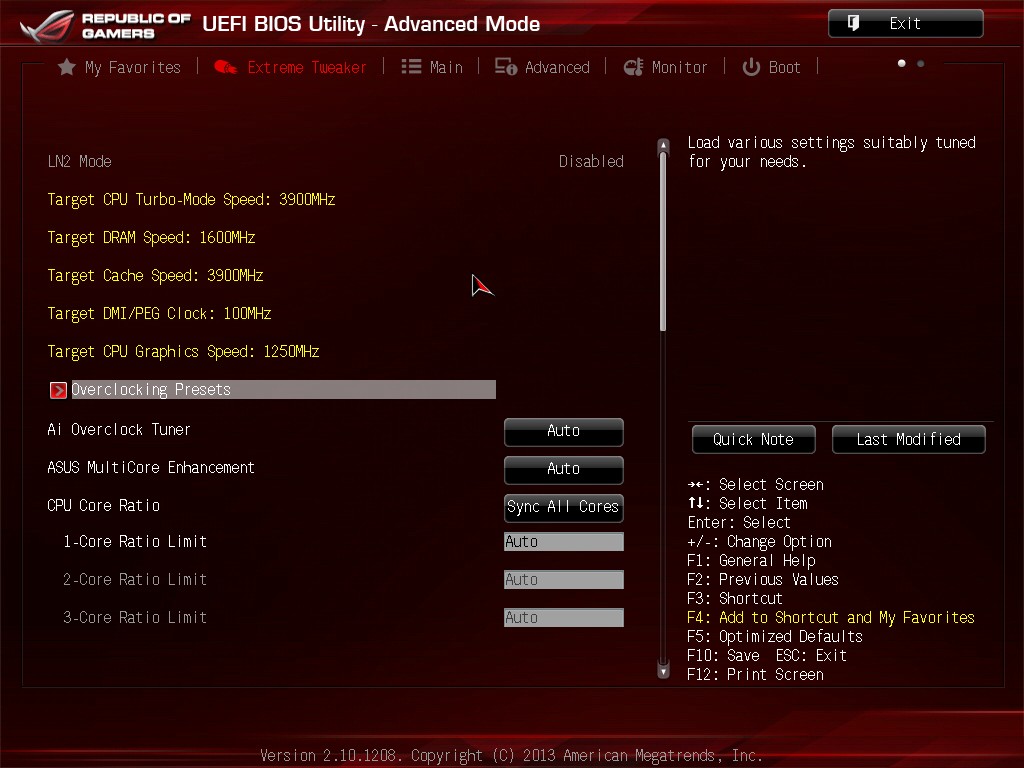
Task: Select 3-Core Ratio Limit label
Action: 135,617
